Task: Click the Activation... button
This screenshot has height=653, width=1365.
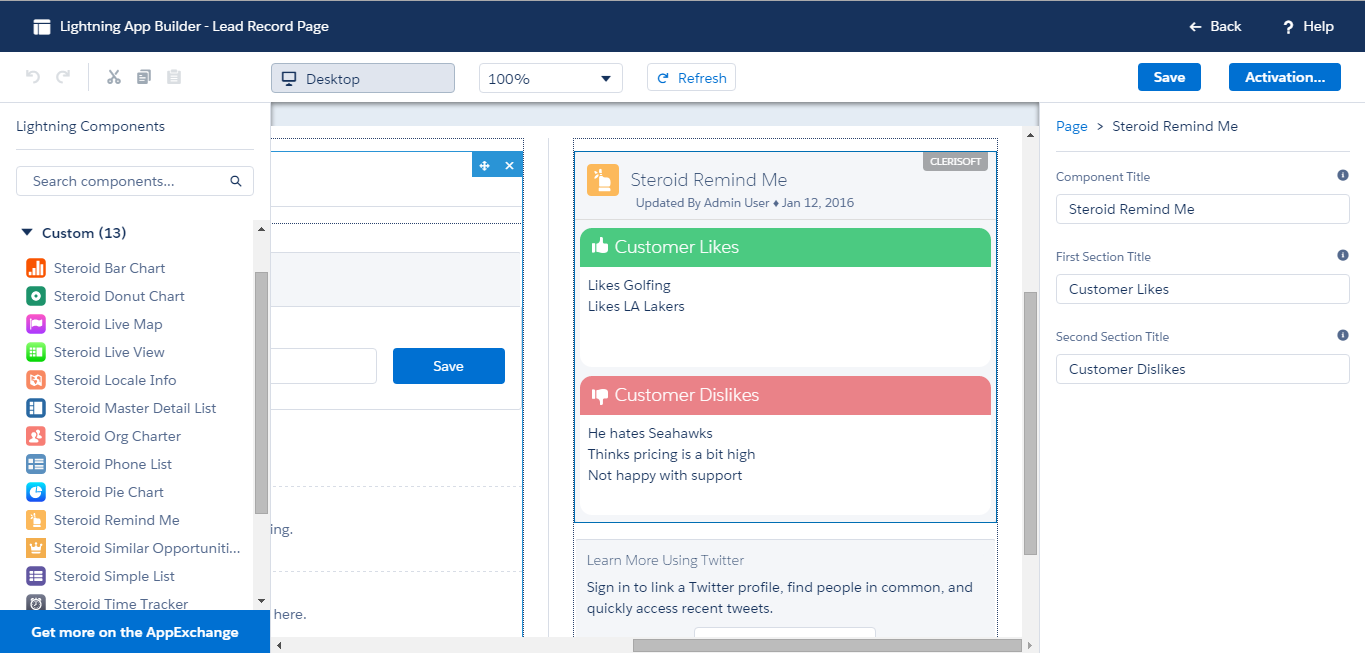Action: click(x=1285, y=77)
